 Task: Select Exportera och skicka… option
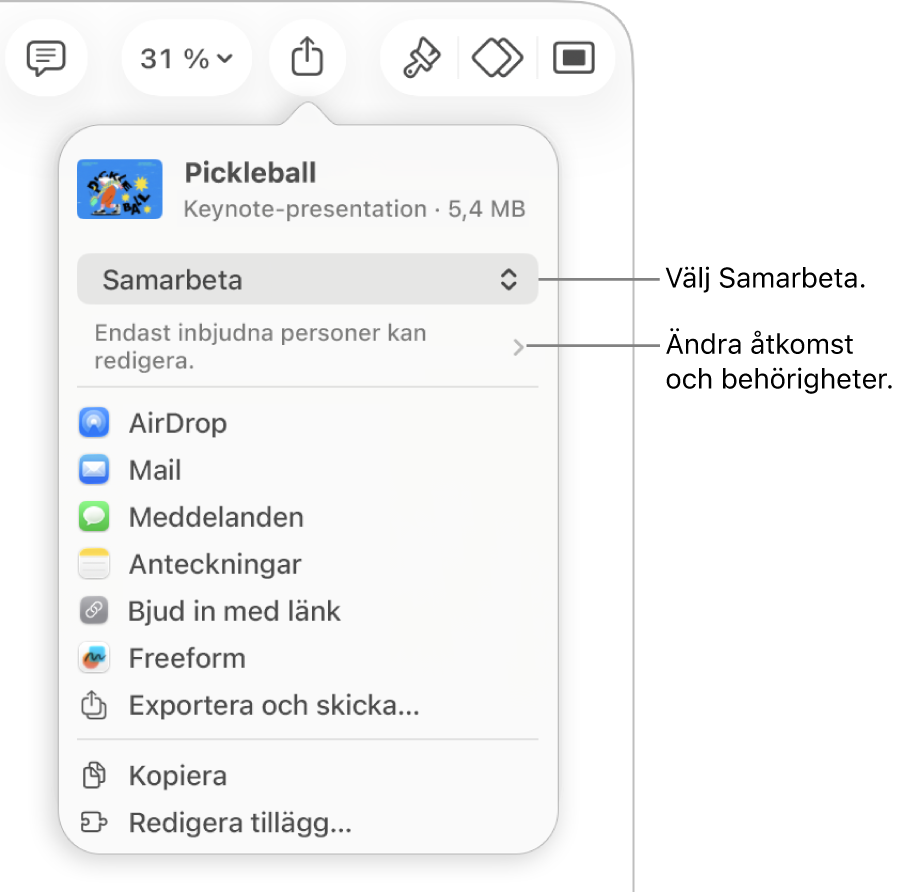[274, 705]
